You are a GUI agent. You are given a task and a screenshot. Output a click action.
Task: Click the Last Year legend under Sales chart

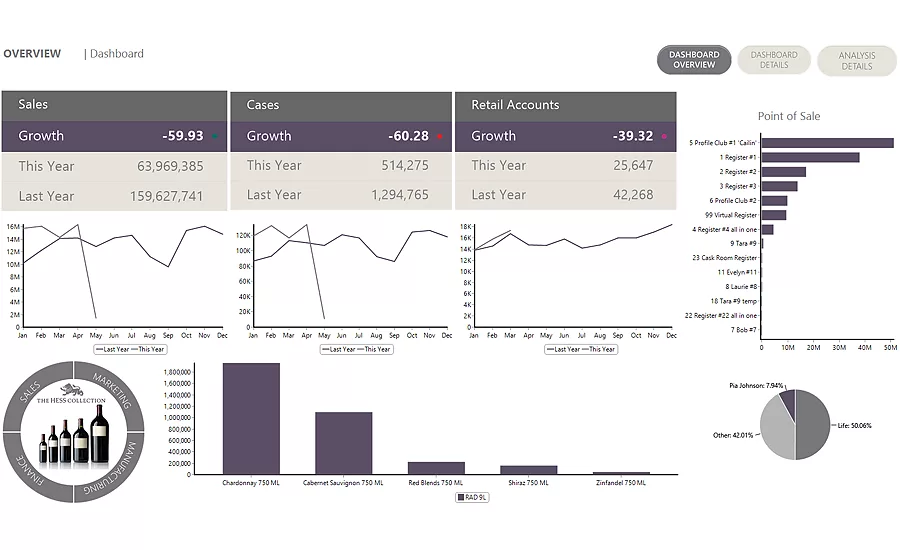[x=112, y=349]
